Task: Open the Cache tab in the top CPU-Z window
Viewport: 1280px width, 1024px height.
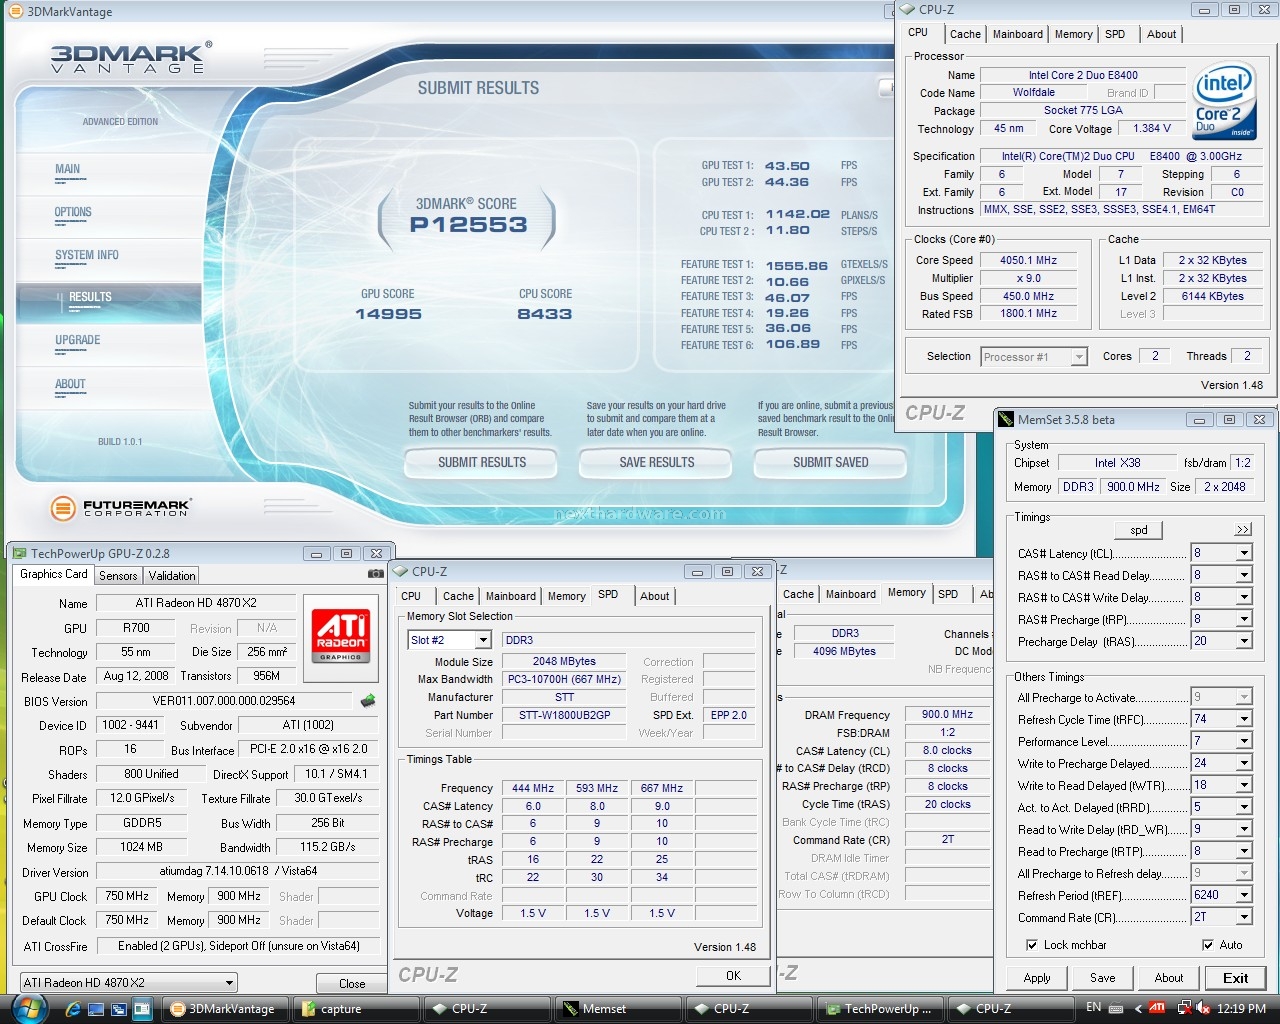Action: [x=965, y=34]
